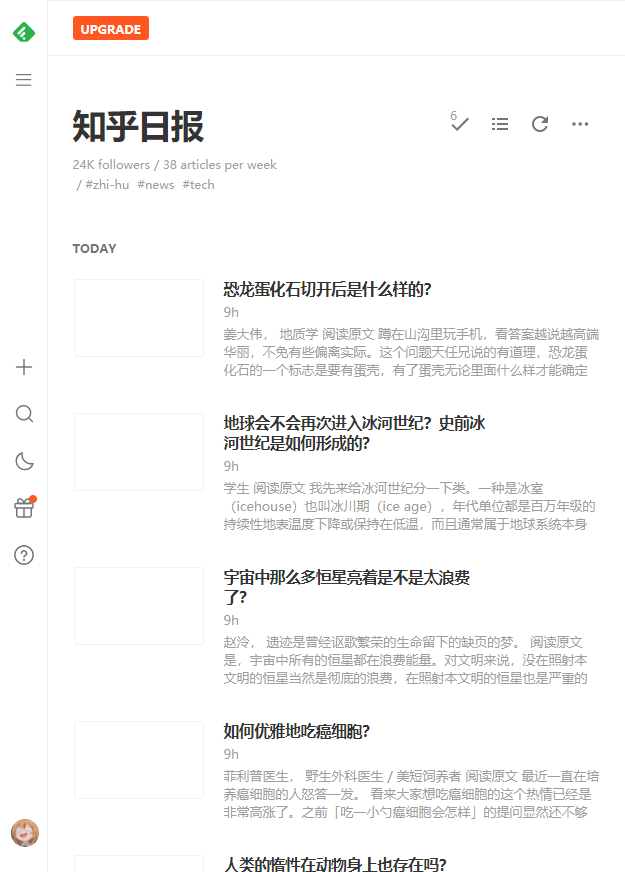
Task: Open the list layout view options
Action: pos(500,124)
